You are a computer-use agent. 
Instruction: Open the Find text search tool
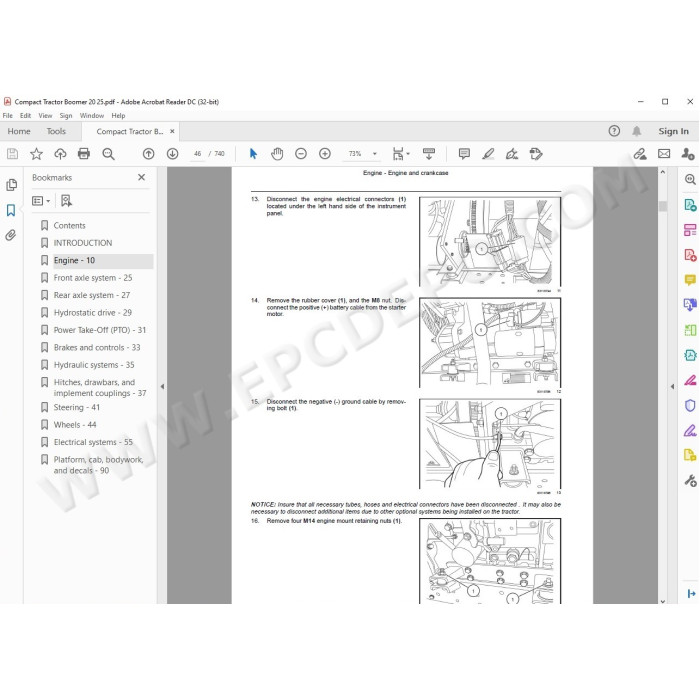tap(108, 154)
